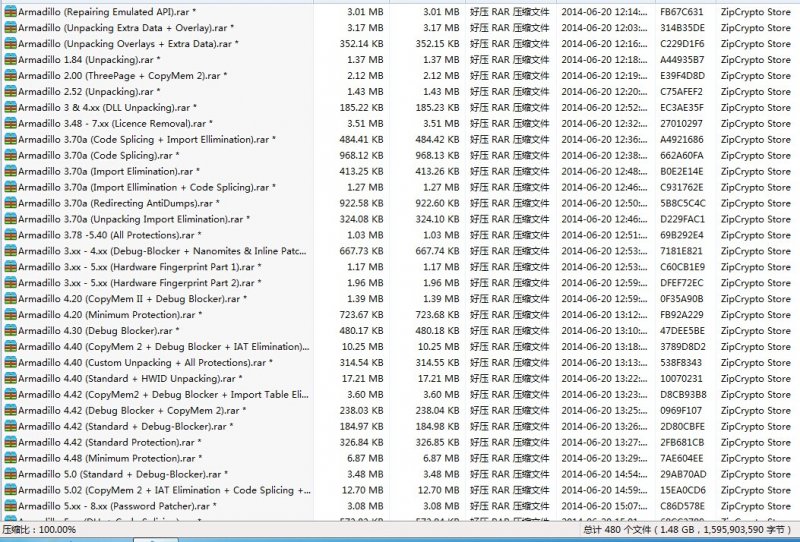This screenshot has height=542, width=800.
Task: Click file name Armadillo 4.40 (CopyMem 2 + Debug Blocker + IAT Elimination)
Action: 164,347
